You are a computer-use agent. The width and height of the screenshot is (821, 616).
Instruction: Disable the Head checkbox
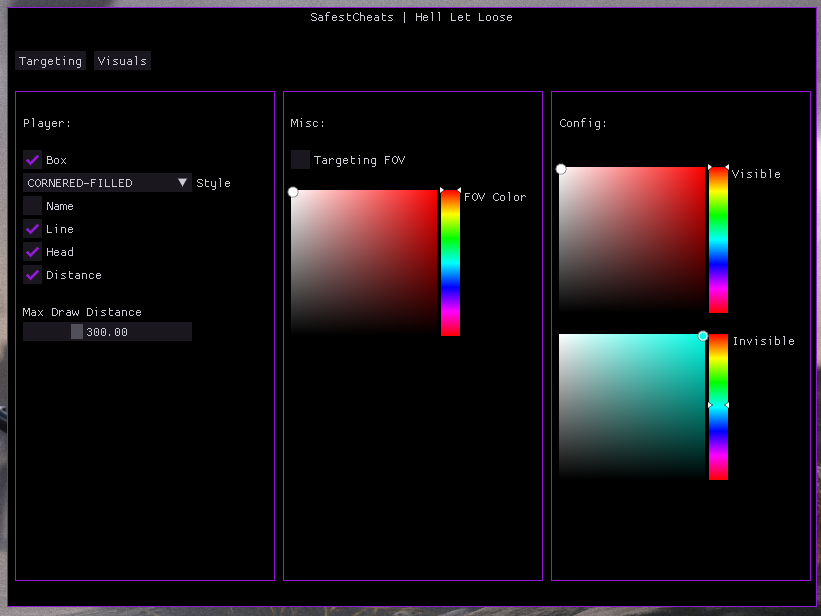(32, 252)
